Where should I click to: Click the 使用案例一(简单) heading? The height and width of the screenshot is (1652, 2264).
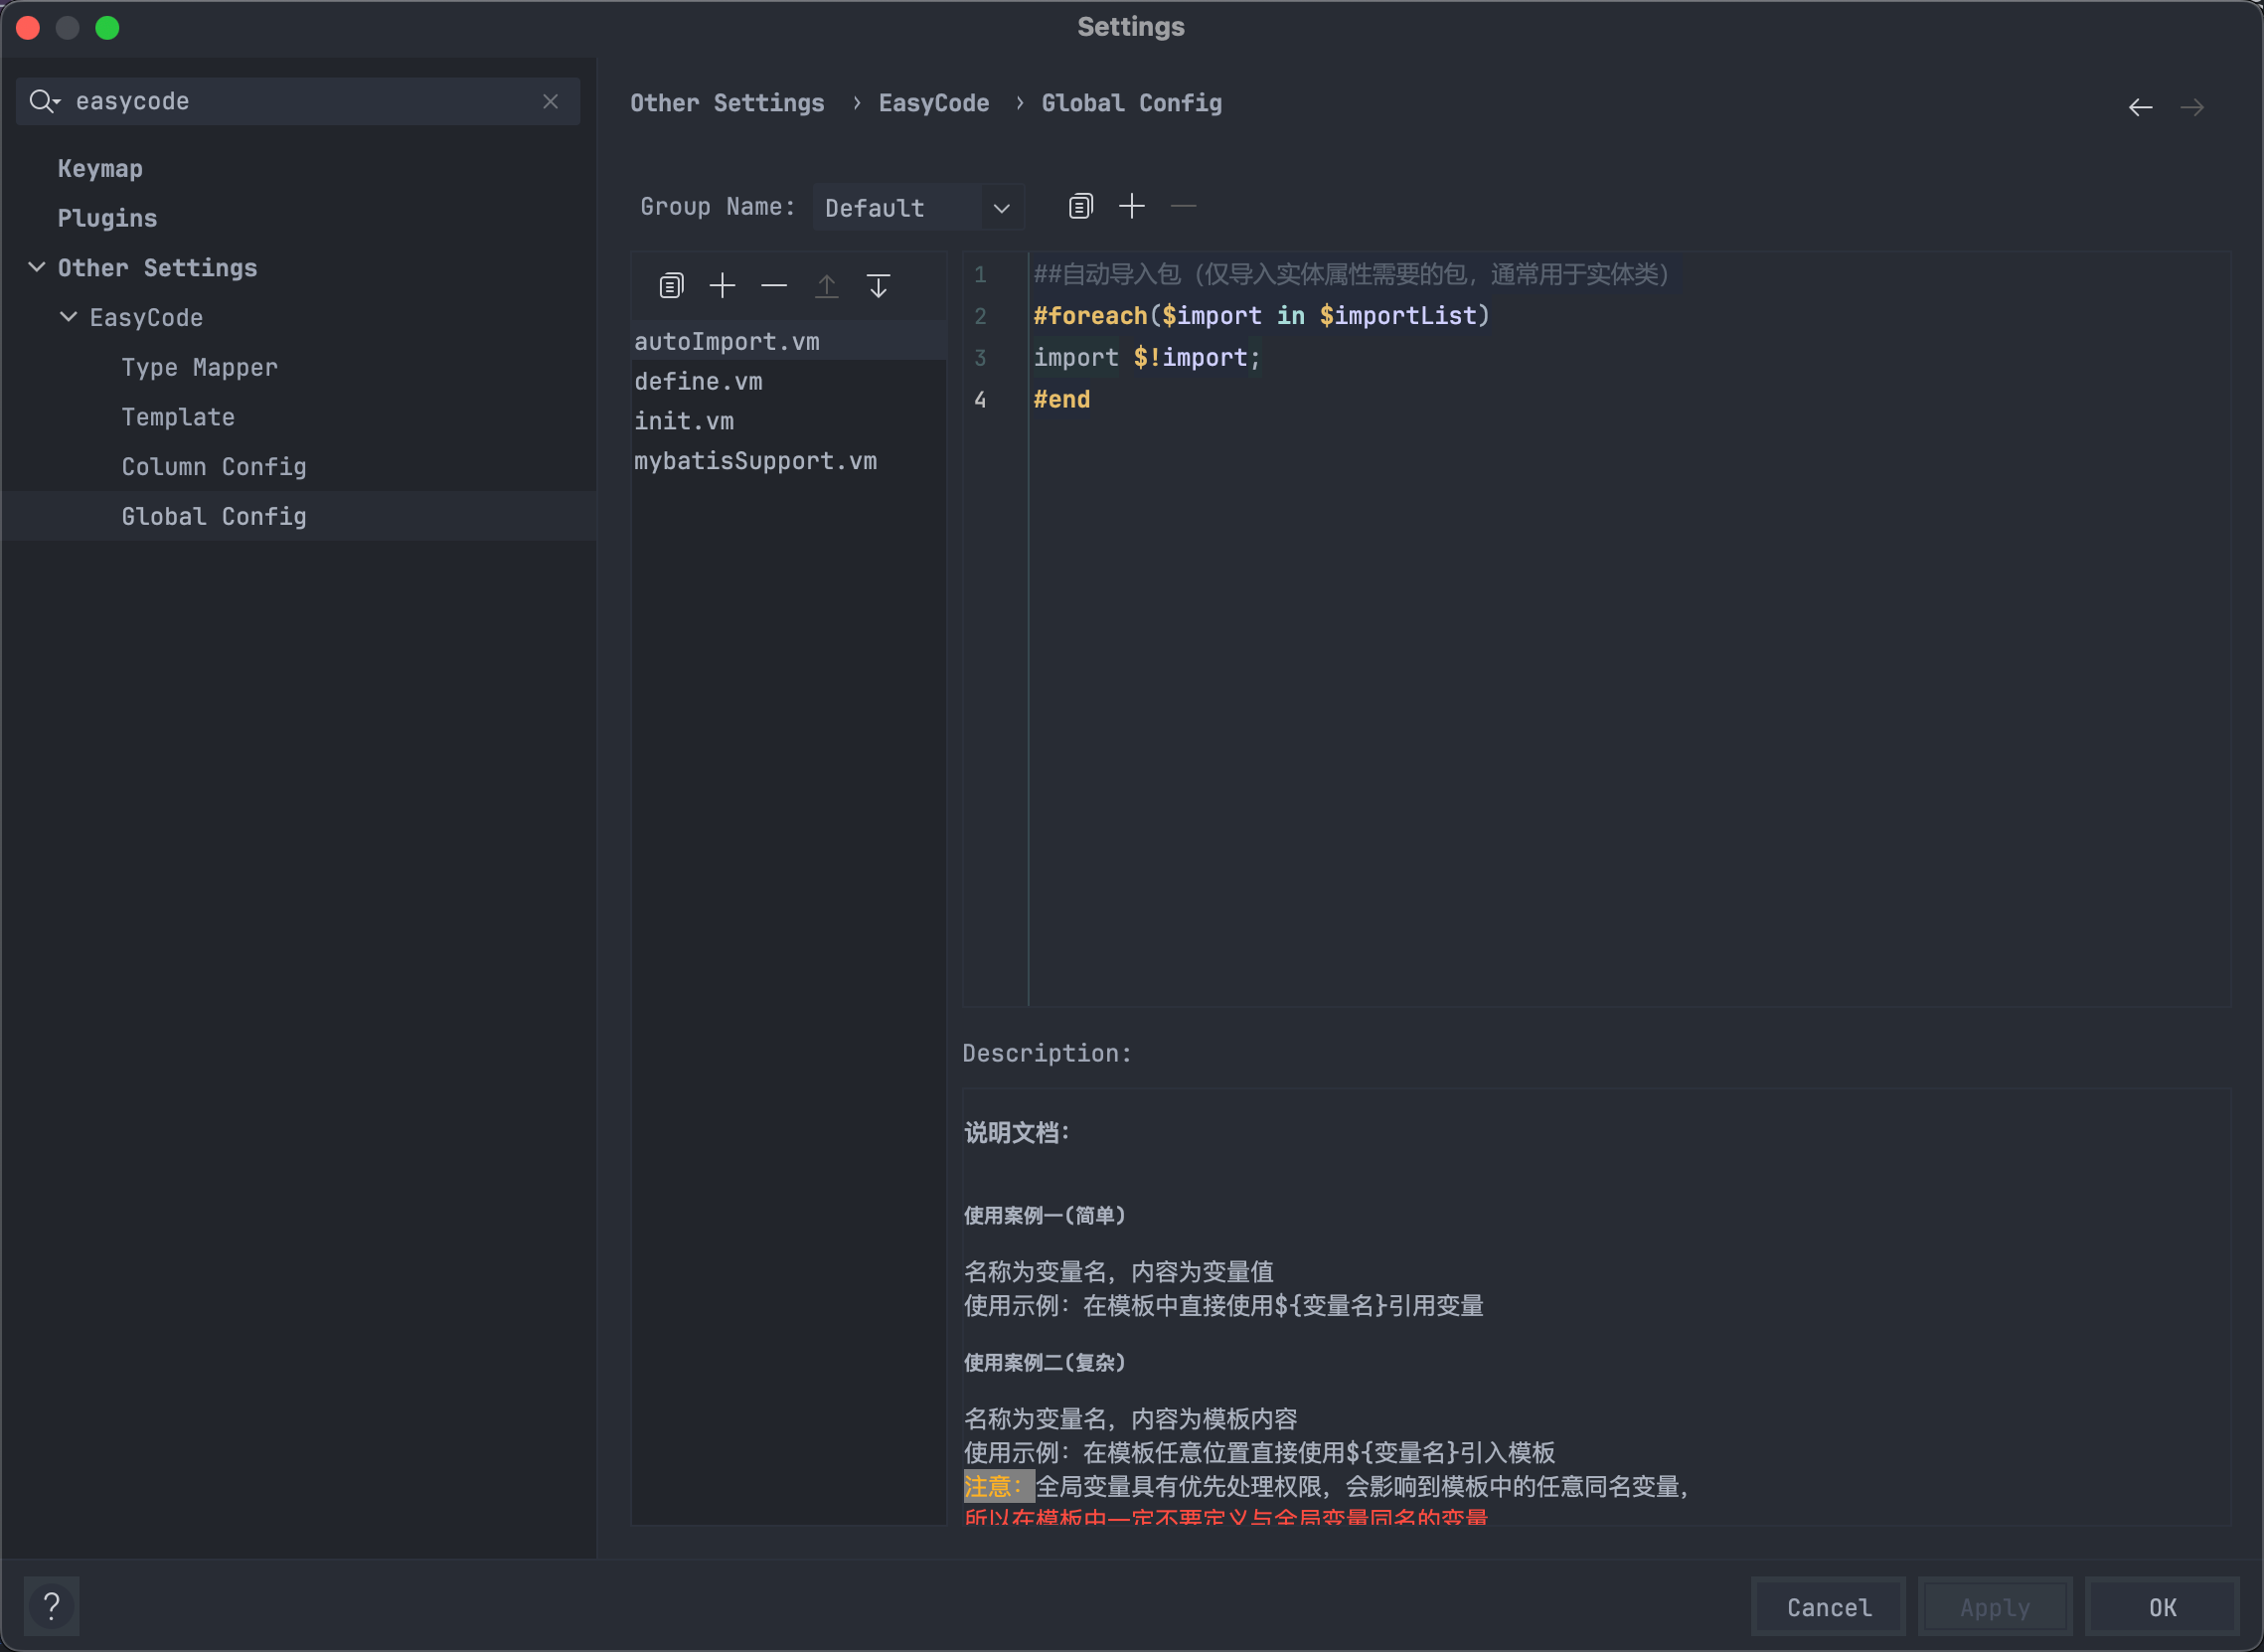click(x=1044, y=1216)
